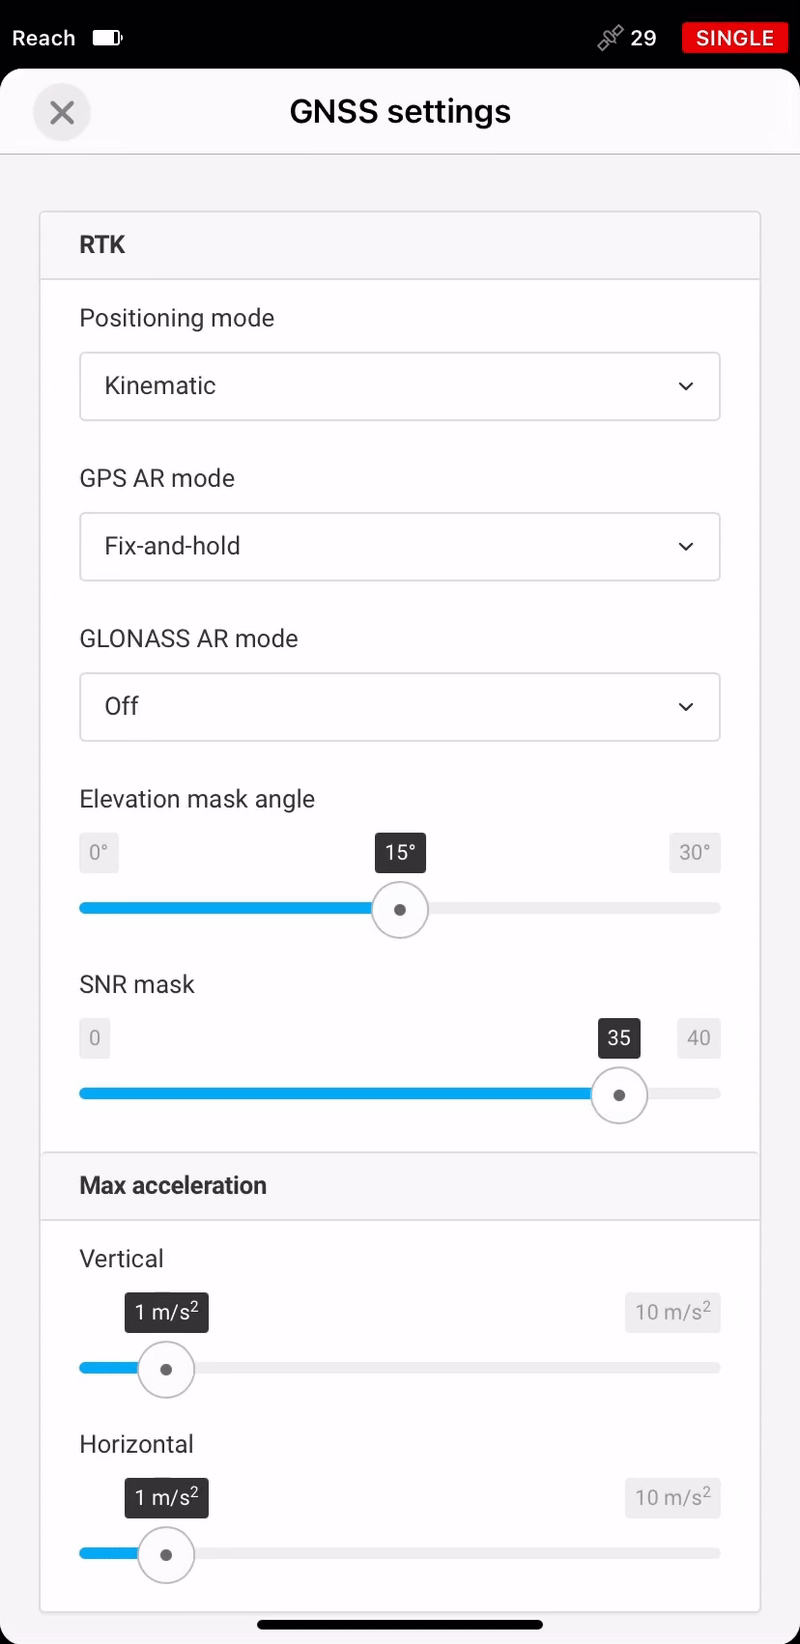Close the GNSS settings screen
Viewport: 800px width, 1644px height.
coord(62,112)
